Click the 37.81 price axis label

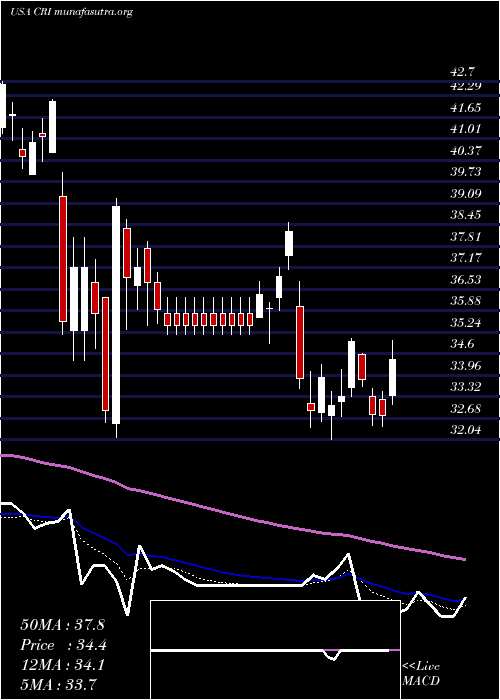pyautogui.click(x=466, y=236)
